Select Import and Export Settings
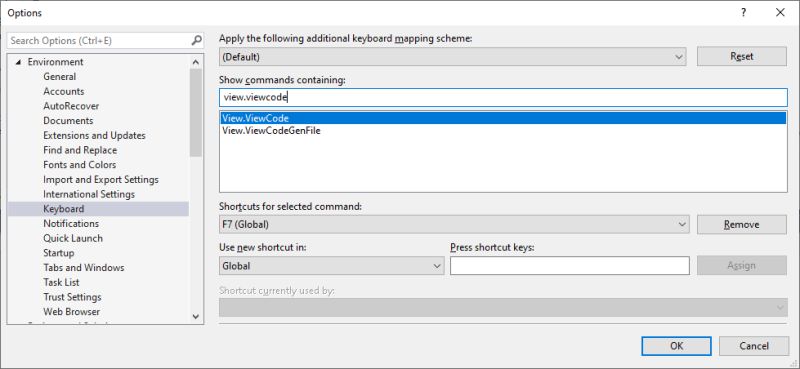Image resolution: width=800 pixels, height=369 pixels. [101, 180]
